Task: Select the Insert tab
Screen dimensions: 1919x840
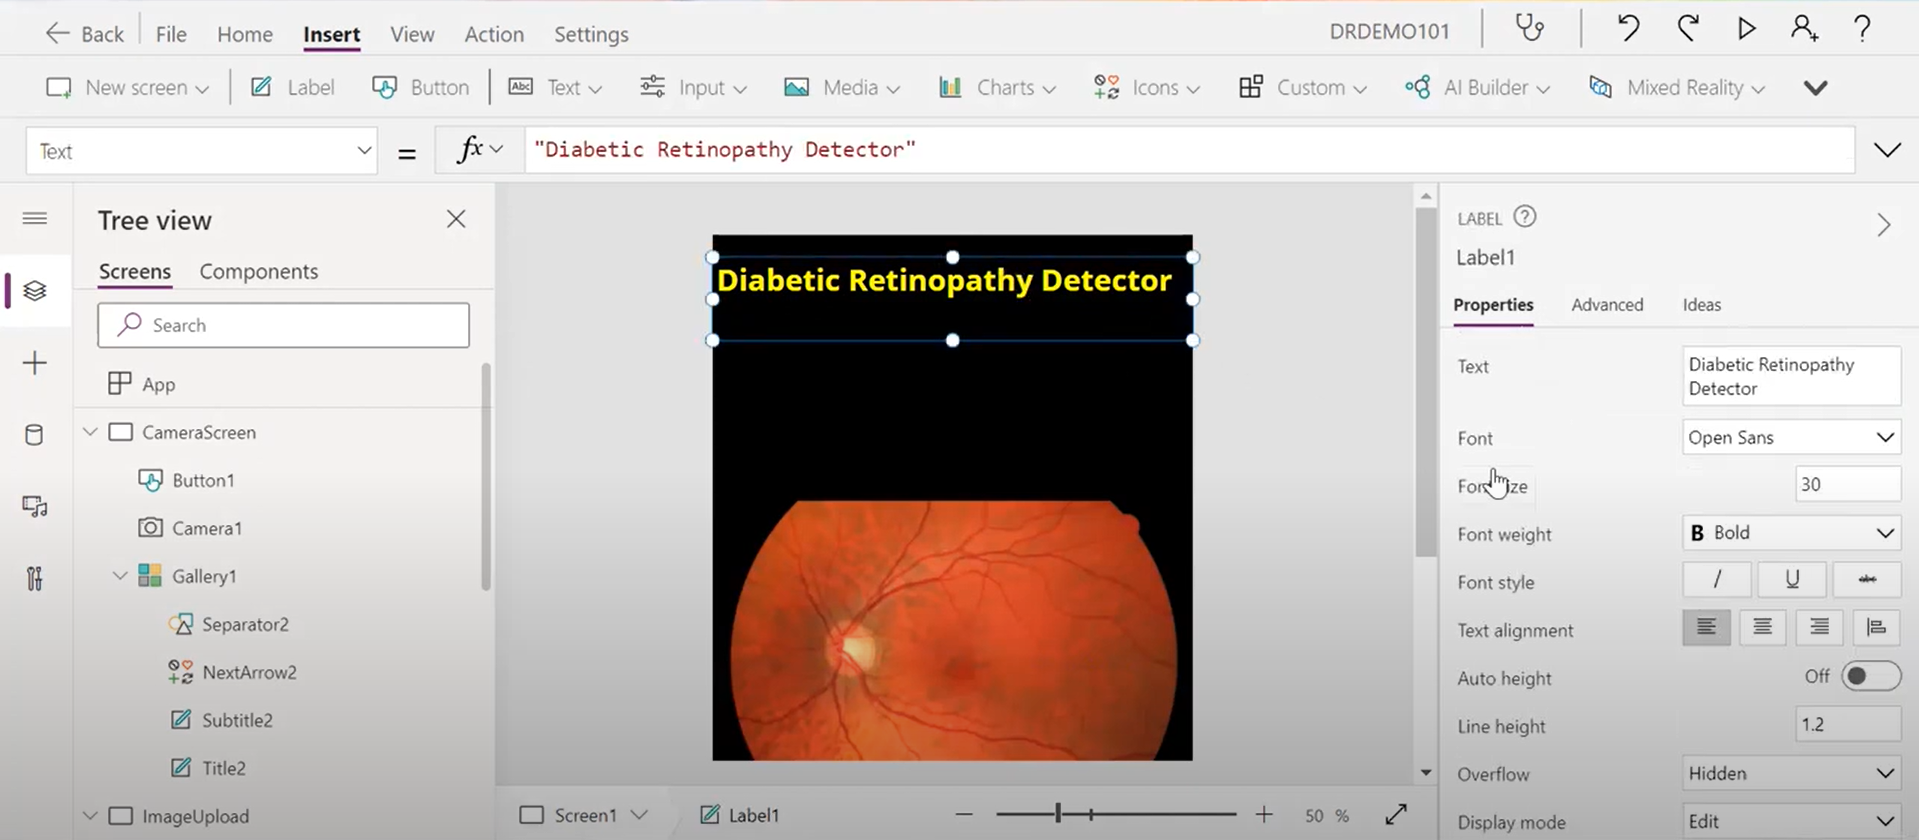Action: 332,34
